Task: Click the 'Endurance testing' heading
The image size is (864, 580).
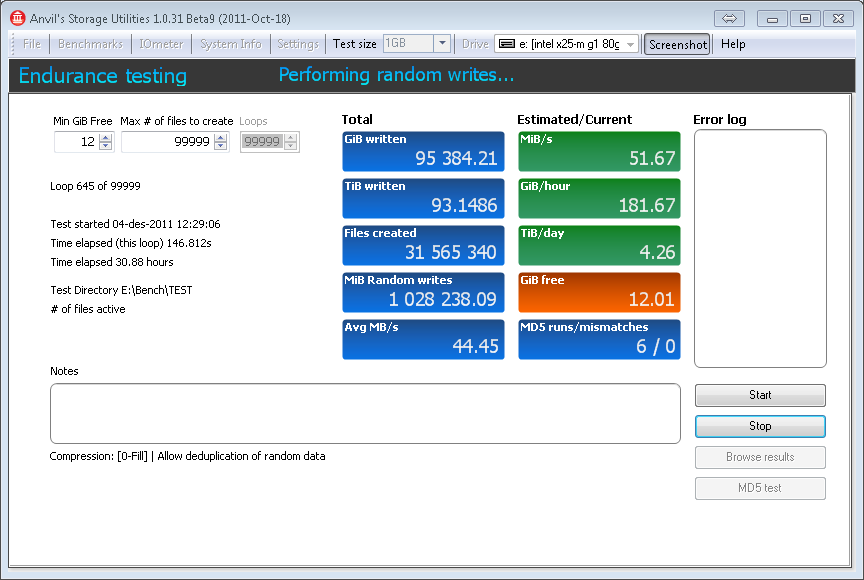Action: (102, 75)
